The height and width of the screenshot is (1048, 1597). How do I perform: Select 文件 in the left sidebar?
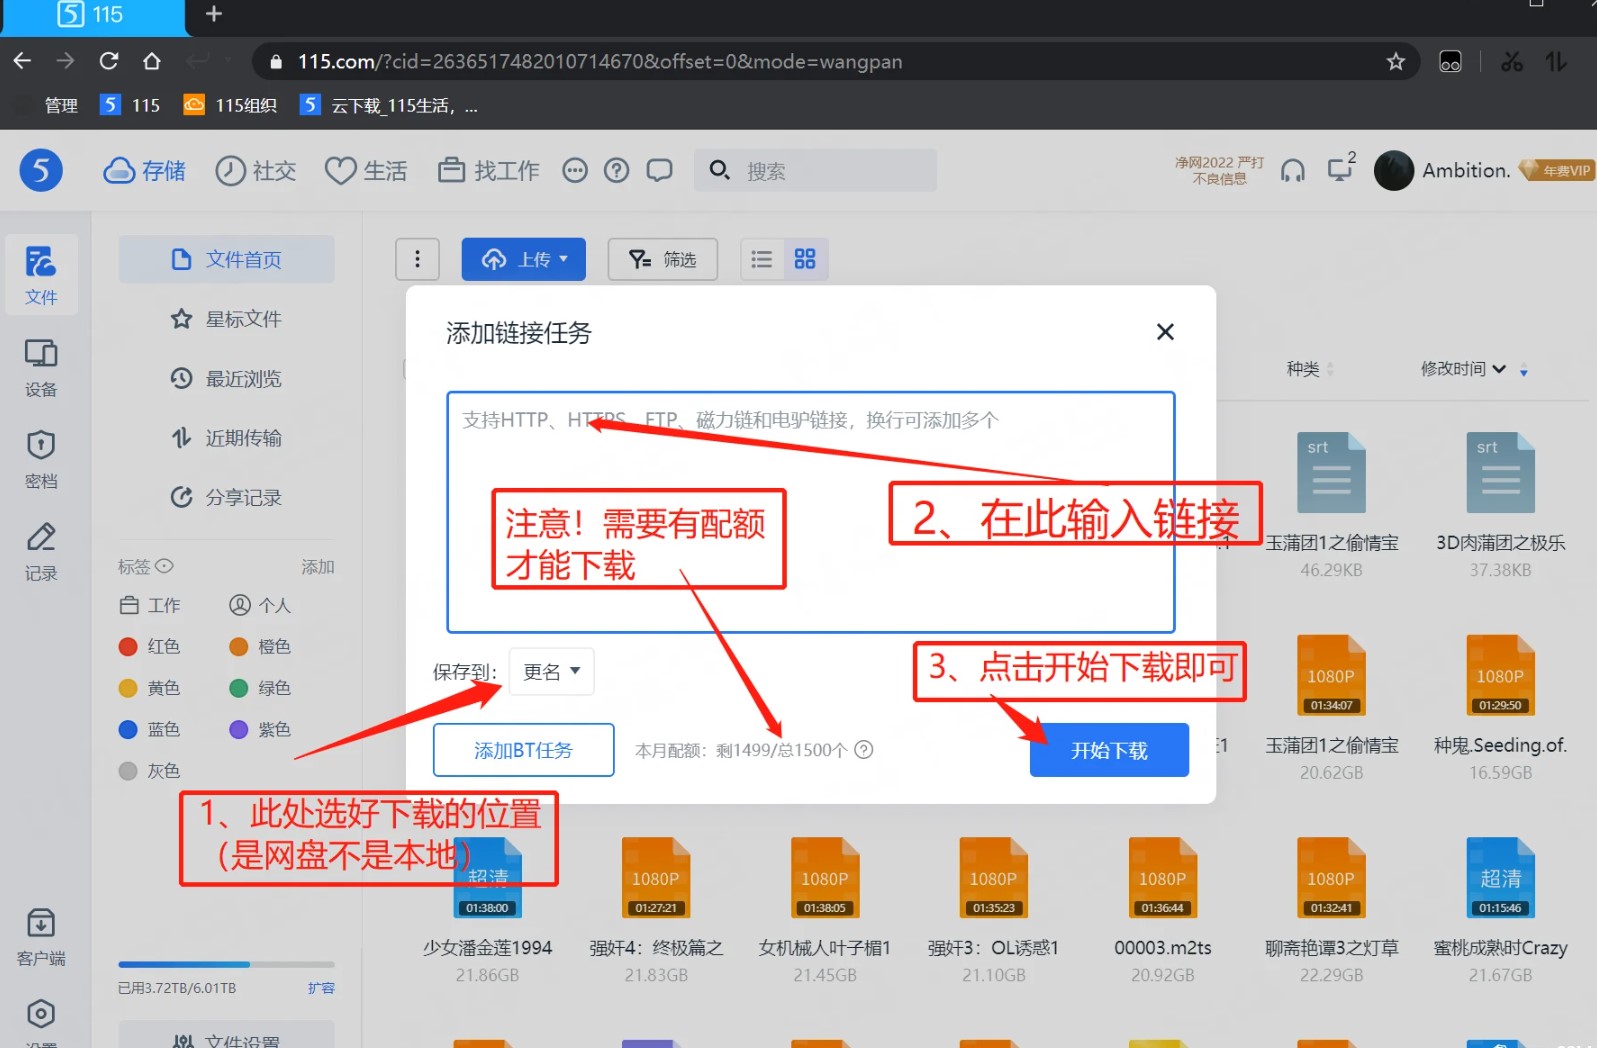coord(41,275)
